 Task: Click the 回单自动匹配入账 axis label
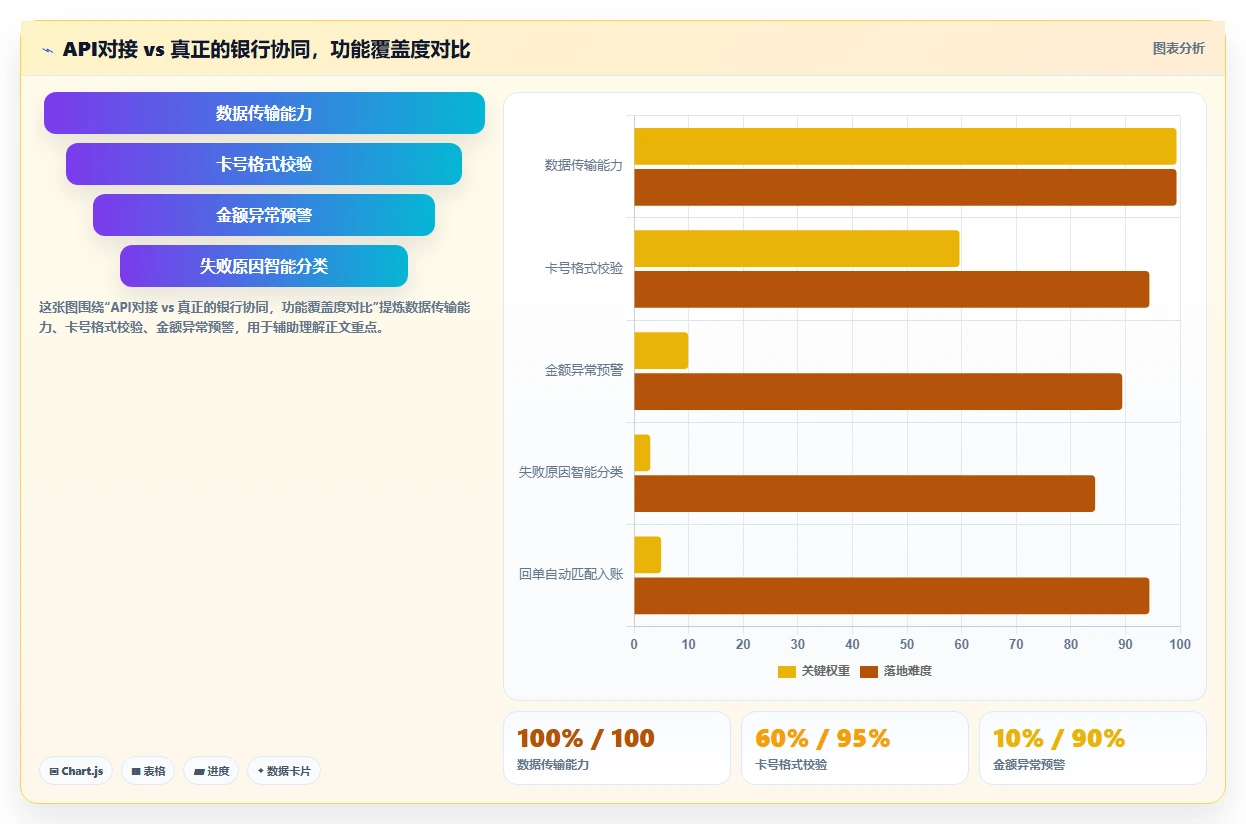pos(571,574)
